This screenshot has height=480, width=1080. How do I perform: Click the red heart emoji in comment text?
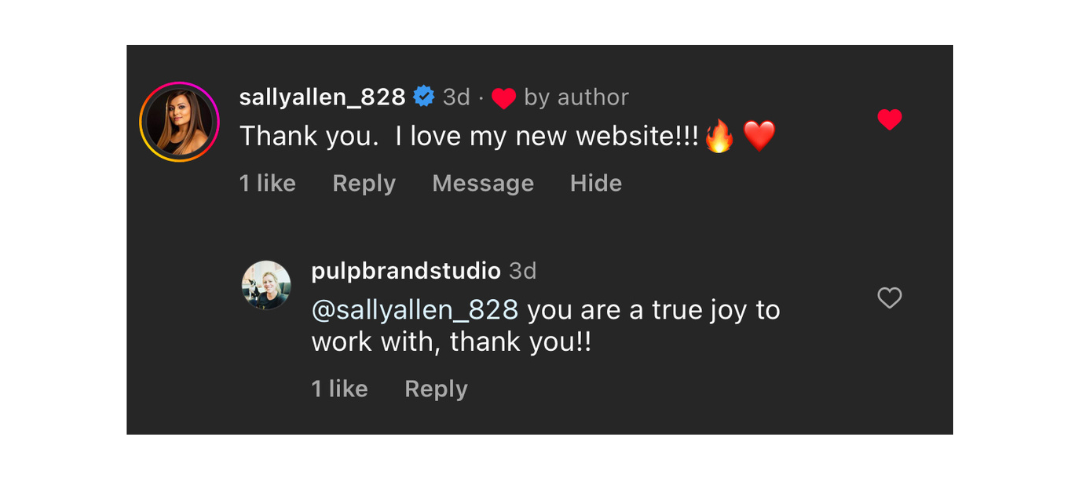pyautogui.click(x=760, y=137)
